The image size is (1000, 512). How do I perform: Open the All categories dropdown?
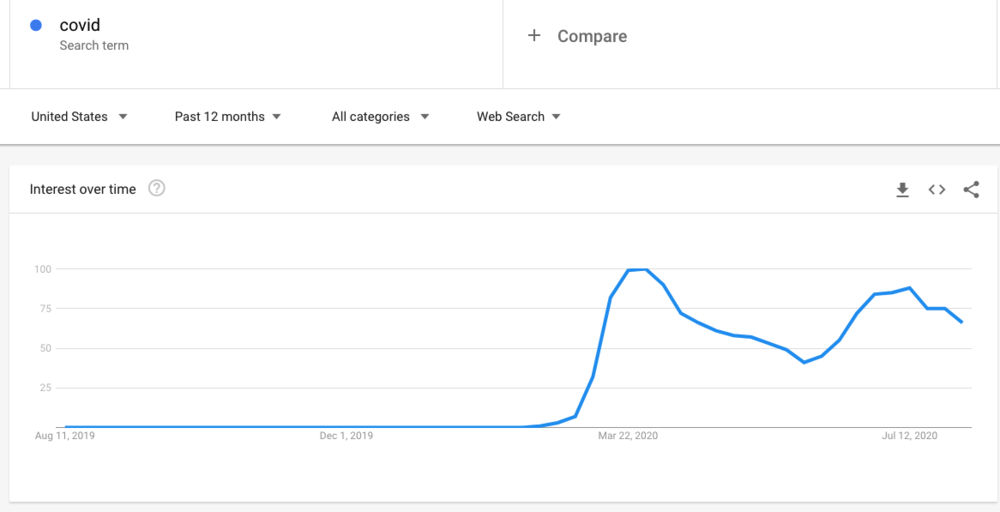coord(380,117)
